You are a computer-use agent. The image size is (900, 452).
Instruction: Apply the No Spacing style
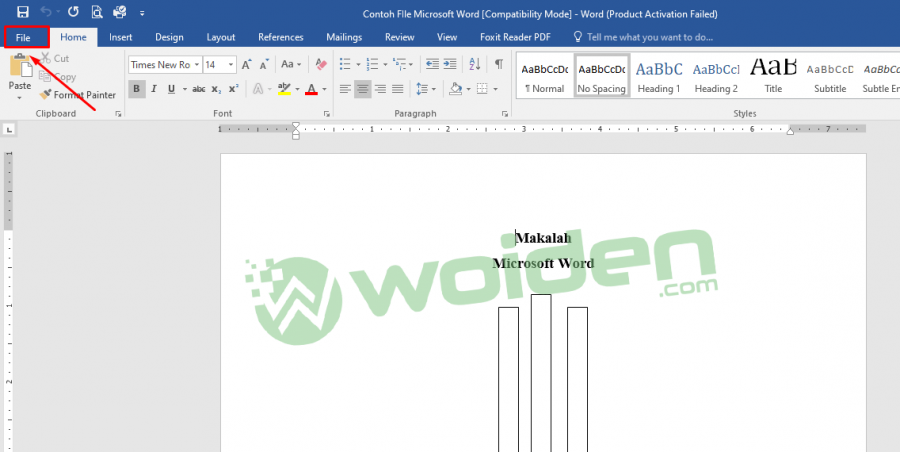point(602,76)
